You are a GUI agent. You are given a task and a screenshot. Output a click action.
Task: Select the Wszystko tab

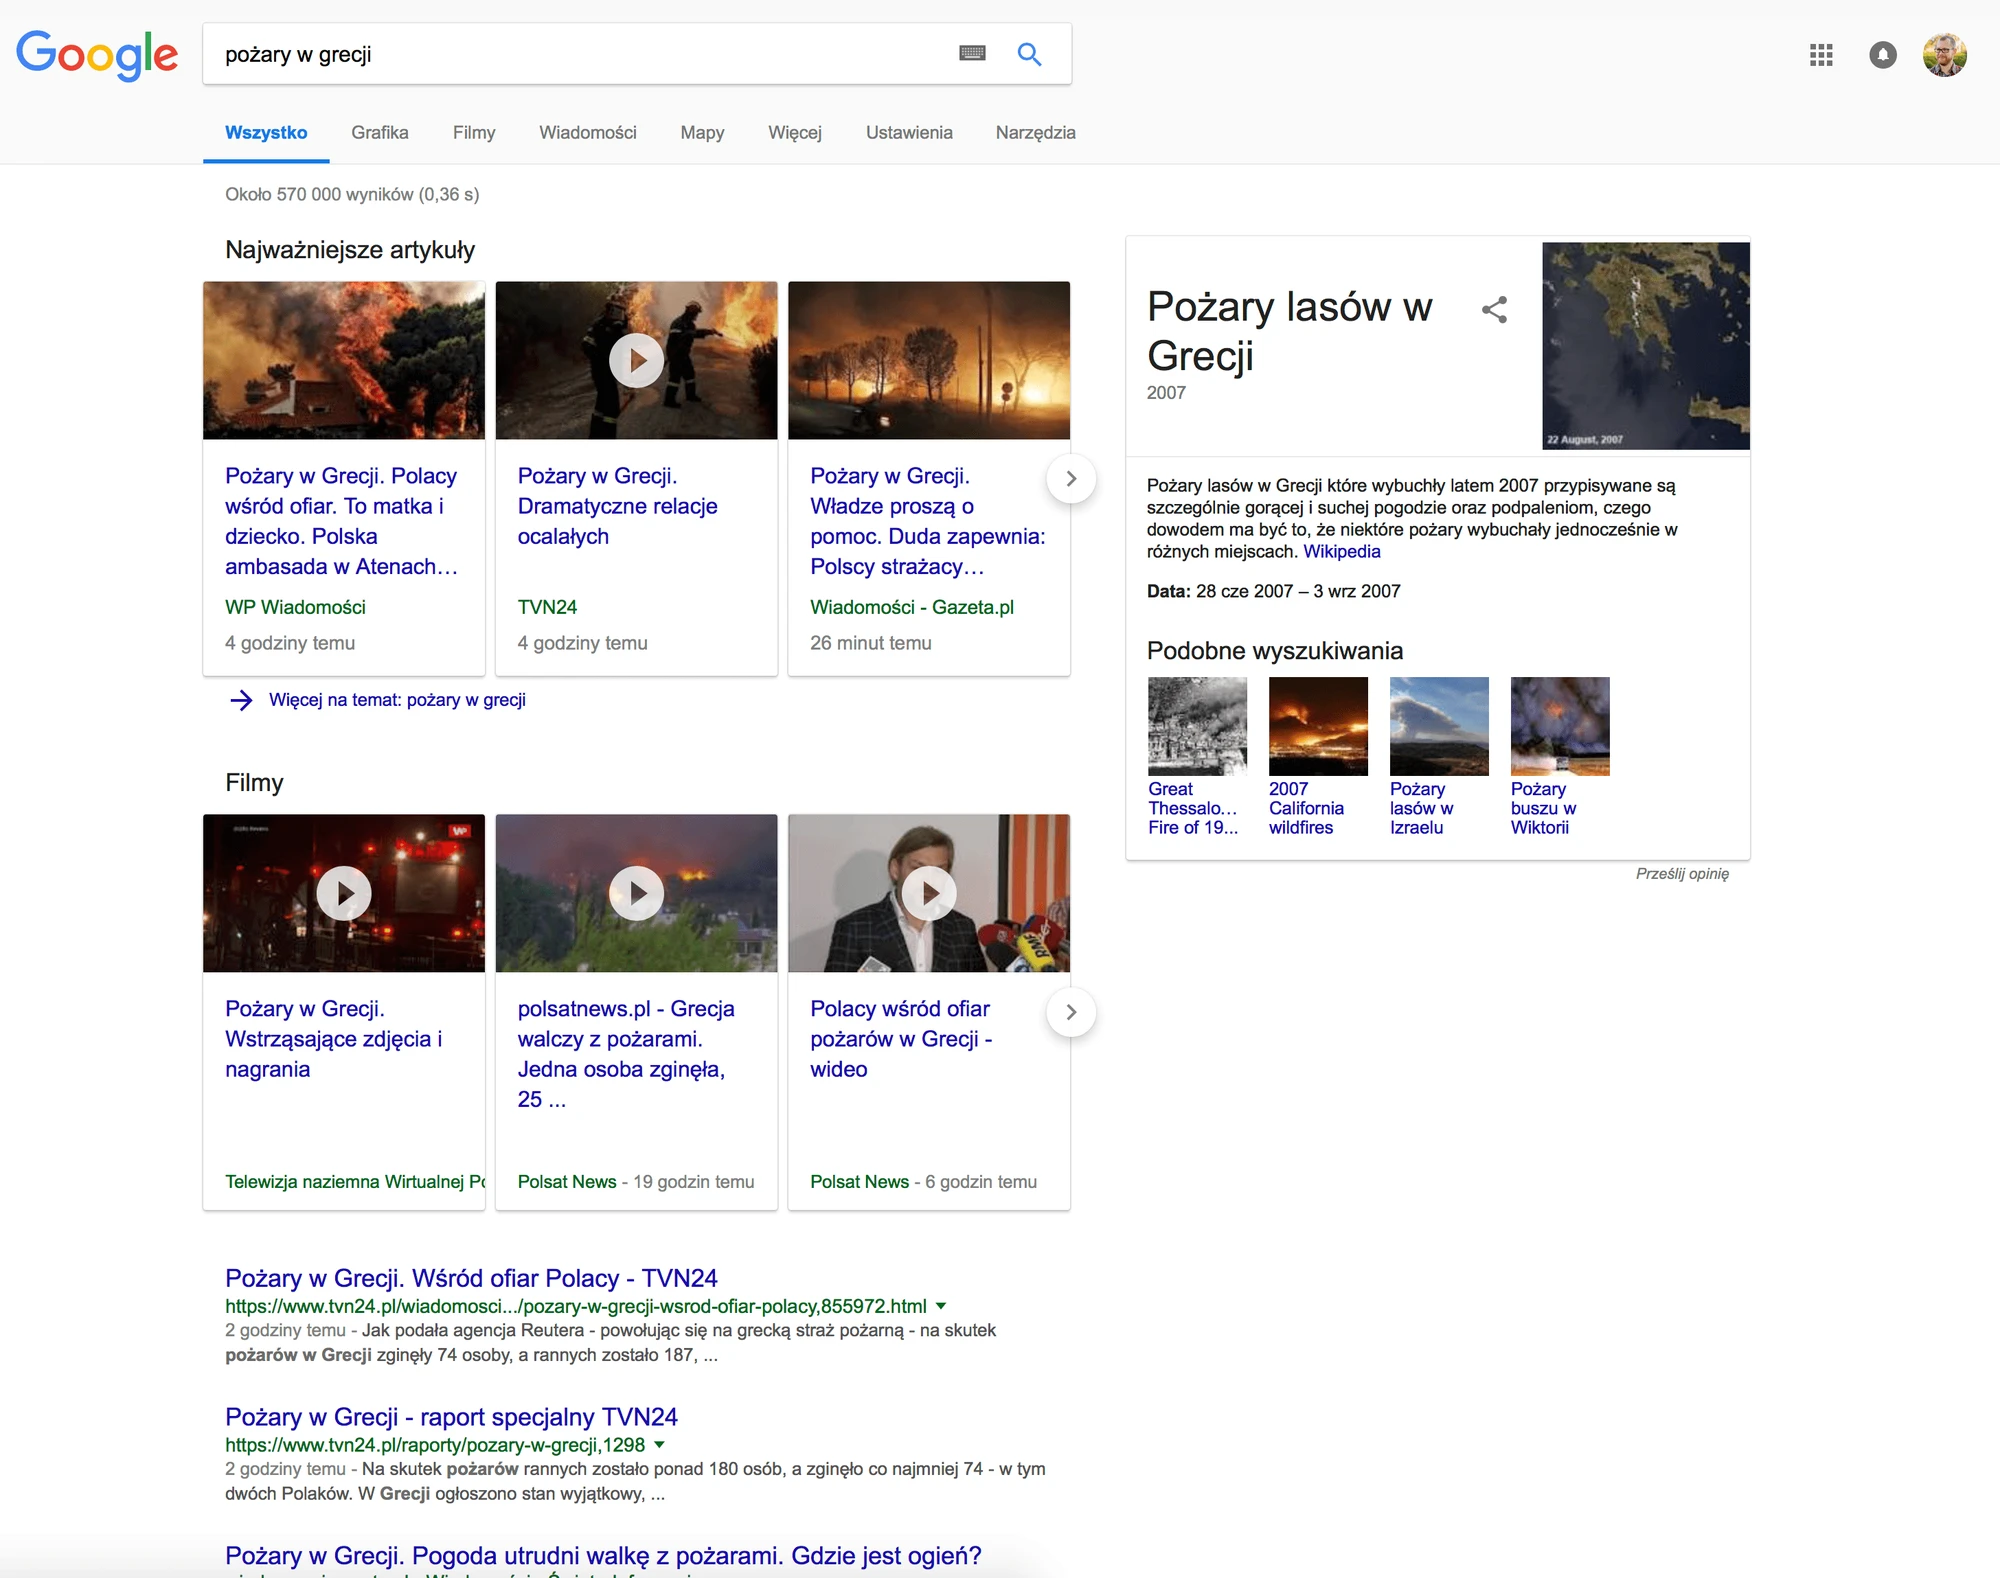tap(266, 133)
